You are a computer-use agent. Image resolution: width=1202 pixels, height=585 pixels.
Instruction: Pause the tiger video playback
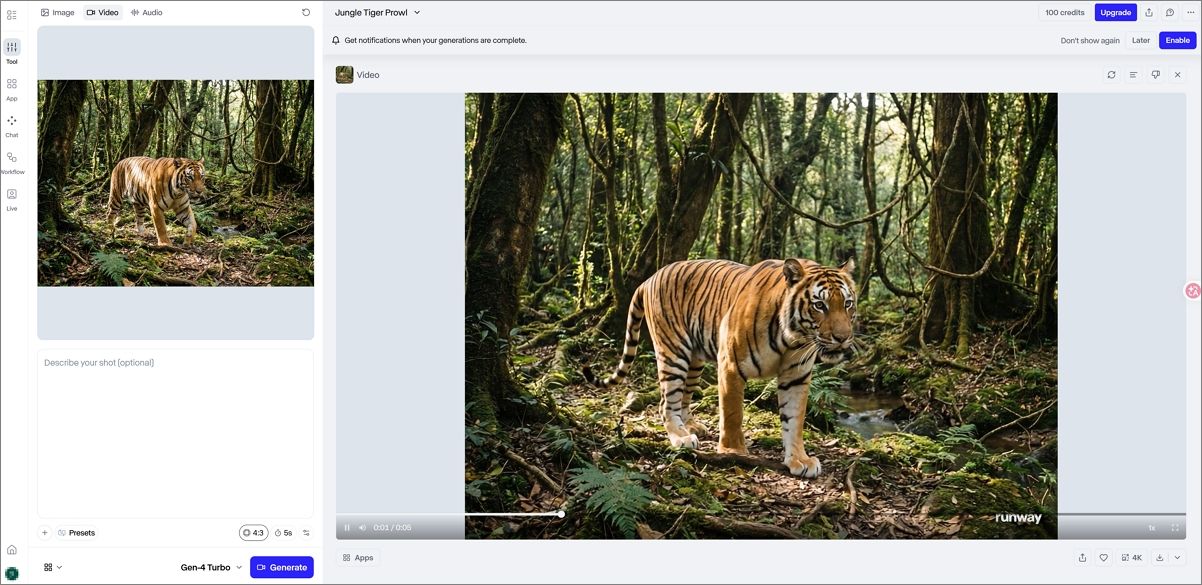pos(347,528)
